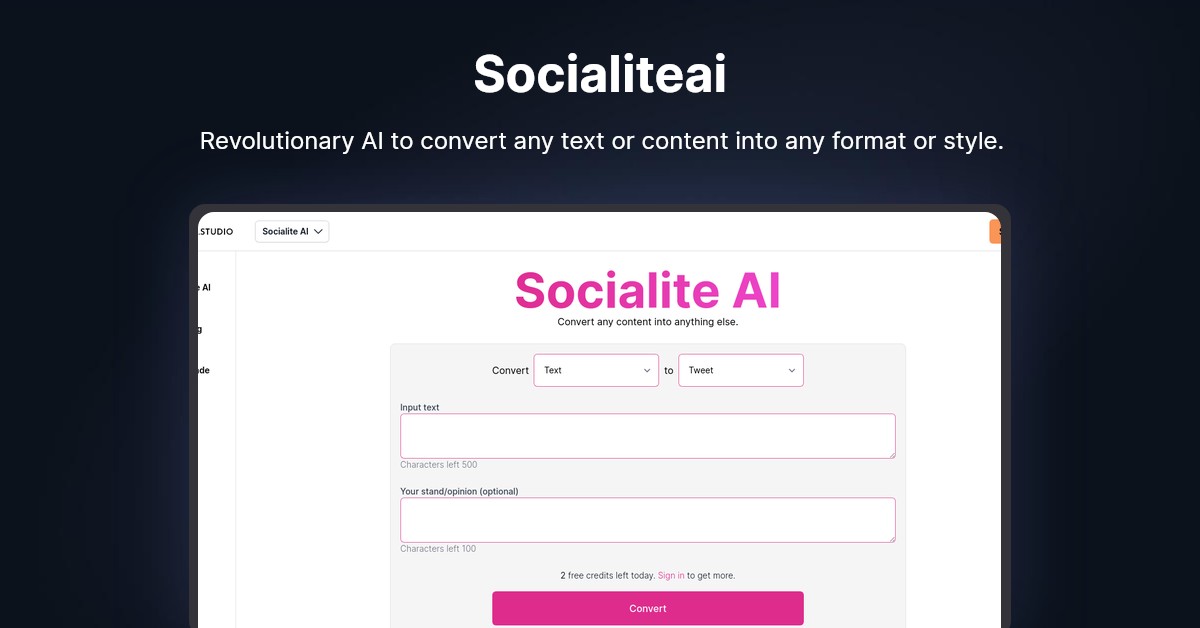Click the arrow icon in the Text dropdown
This screenshot has height=628, width=1200.
tap(647, 370)
